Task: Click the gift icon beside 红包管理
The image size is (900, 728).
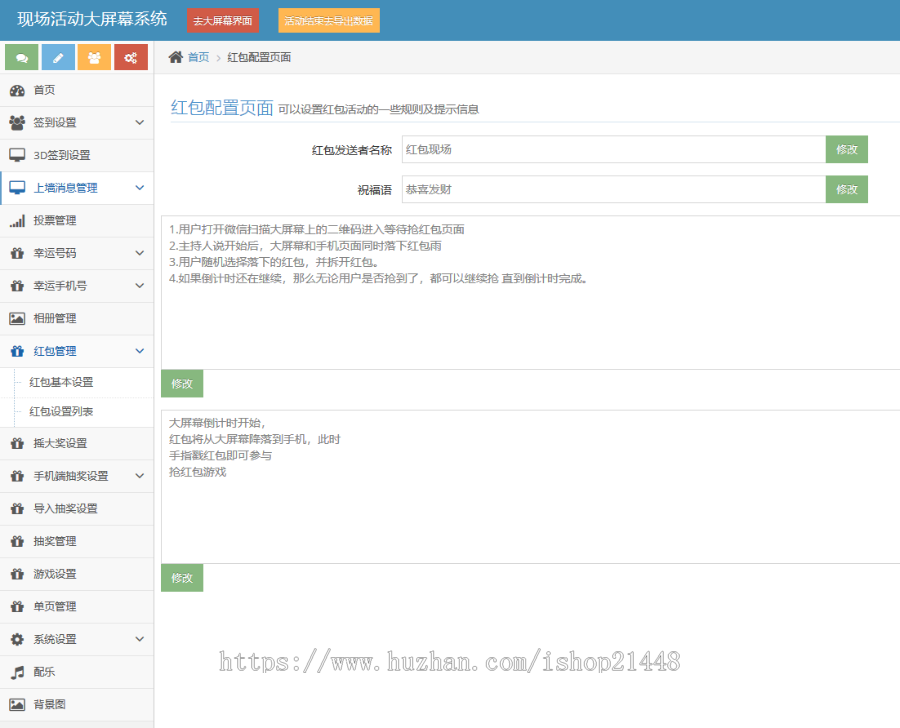Action: tap(17, 351)
